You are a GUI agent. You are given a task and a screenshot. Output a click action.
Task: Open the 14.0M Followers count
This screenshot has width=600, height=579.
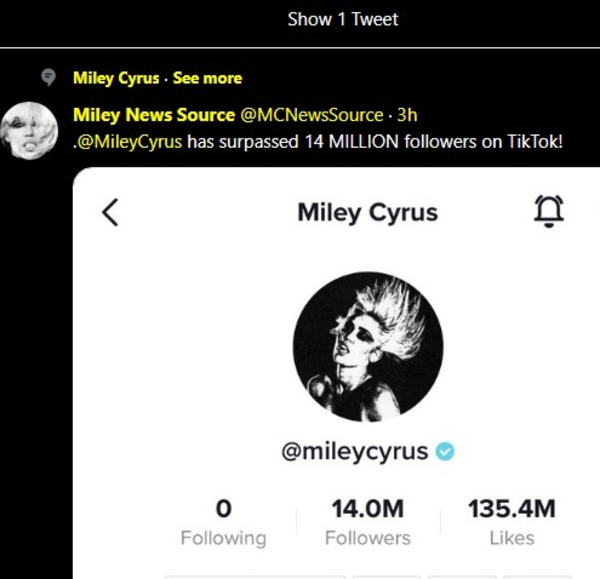(367, 509)
